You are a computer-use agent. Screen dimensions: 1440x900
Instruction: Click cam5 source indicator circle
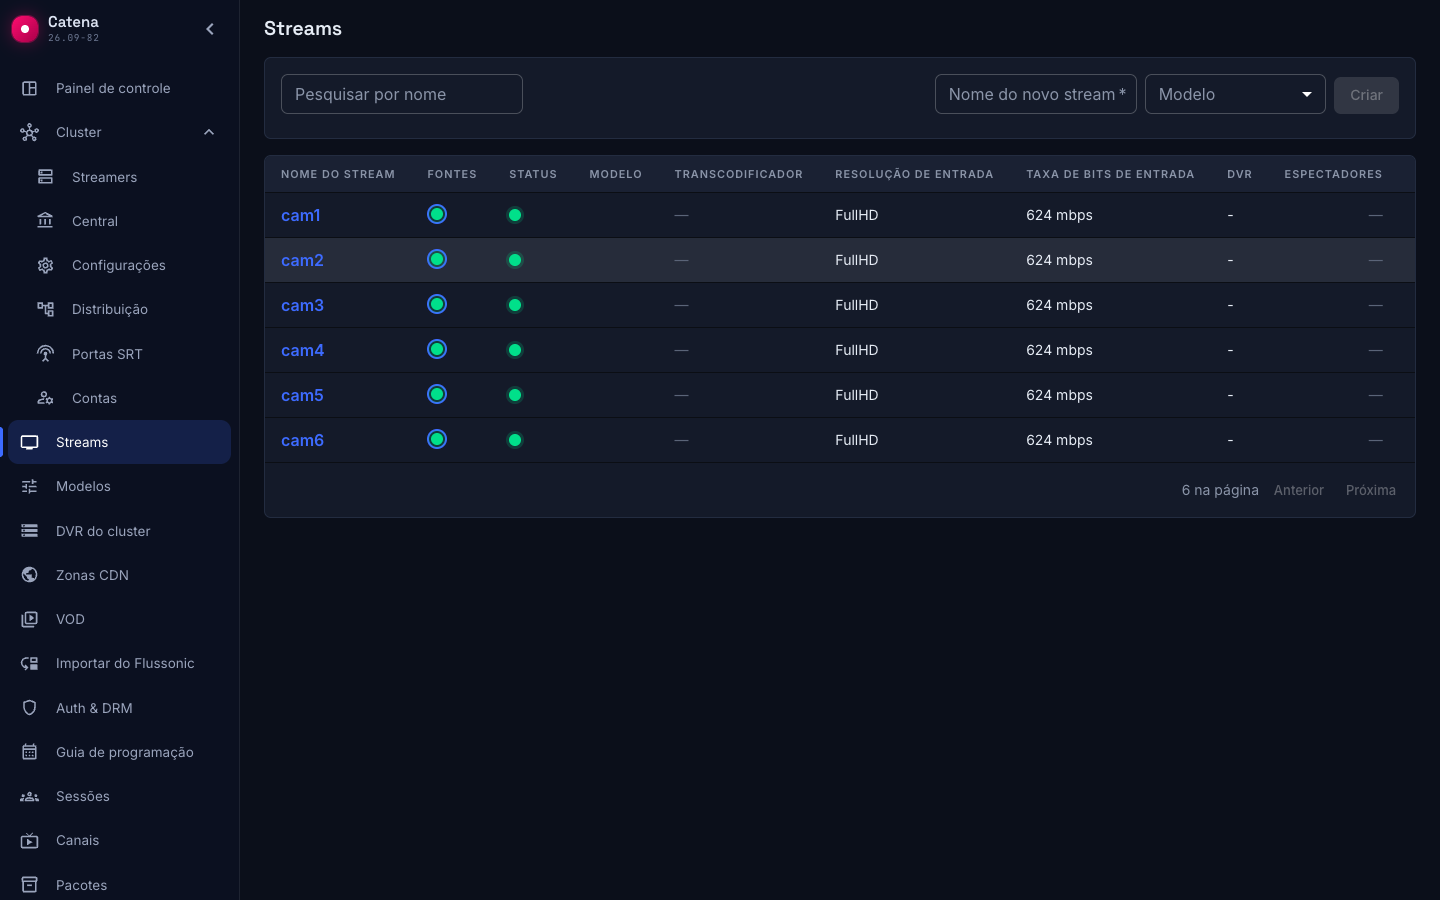(437, 394)
